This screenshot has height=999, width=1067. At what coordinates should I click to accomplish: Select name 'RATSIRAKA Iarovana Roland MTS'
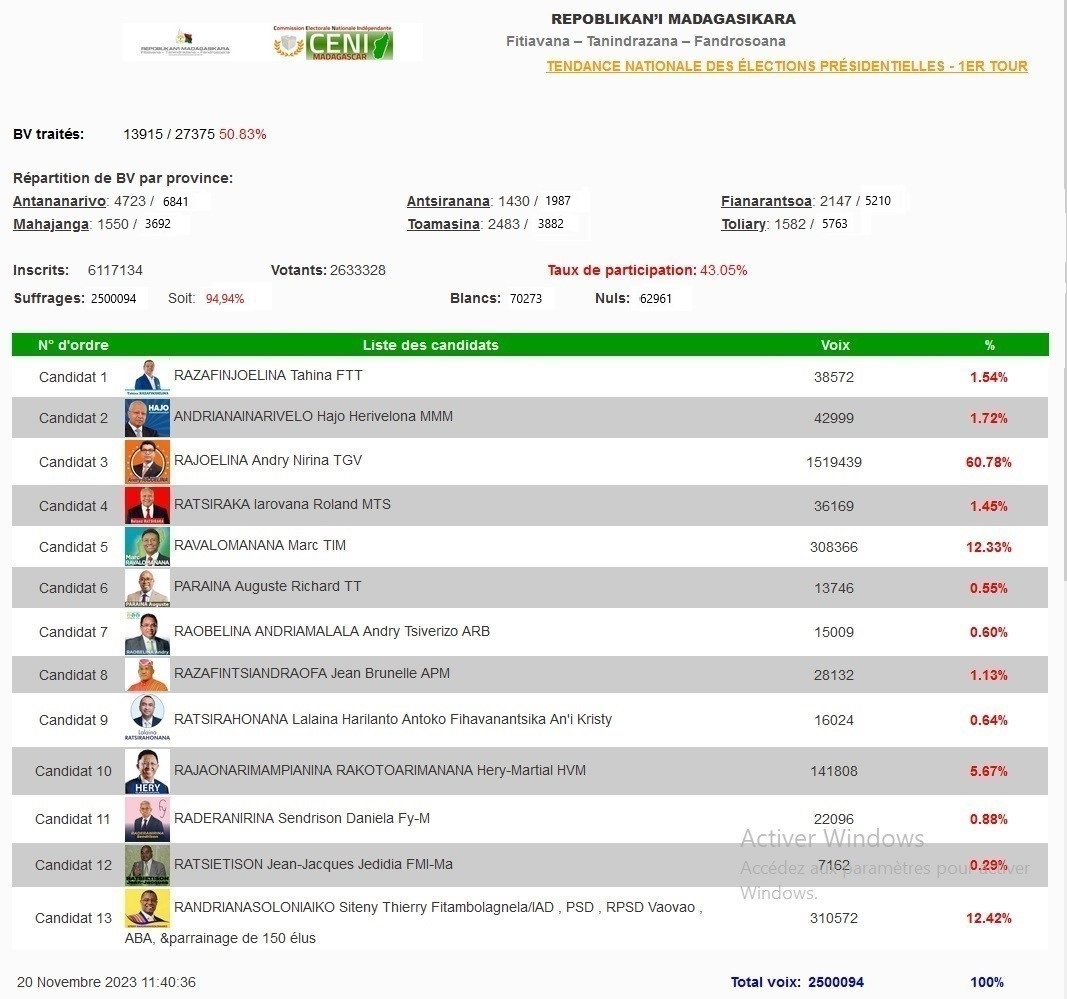coord(282,504)
